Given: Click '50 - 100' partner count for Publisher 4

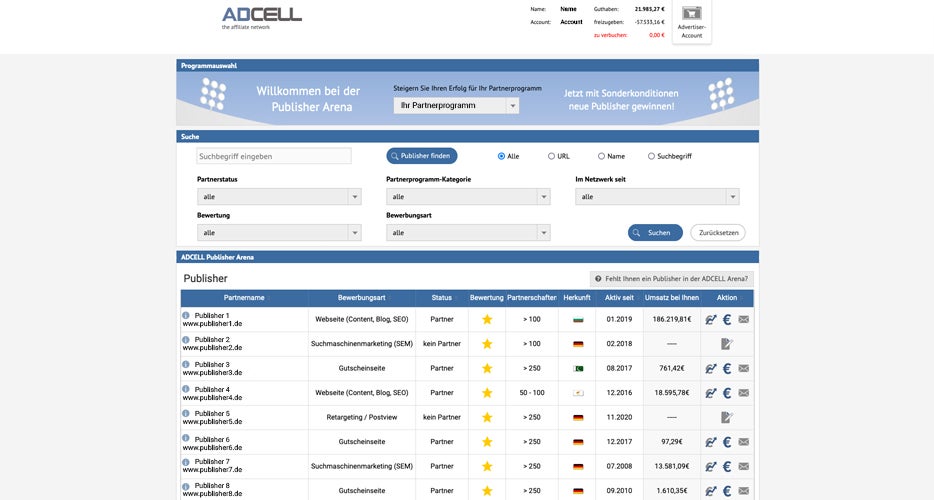Looking at the screenshot, I should [x=532, y=393].
